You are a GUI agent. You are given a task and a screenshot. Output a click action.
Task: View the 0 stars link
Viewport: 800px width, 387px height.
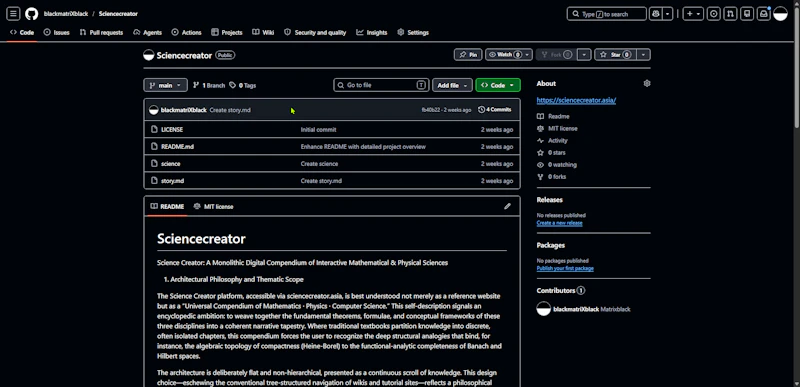551,152
